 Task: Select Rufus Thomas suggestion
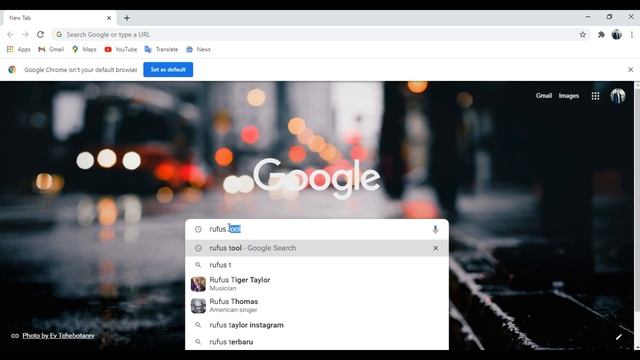[x=317, y=305]
